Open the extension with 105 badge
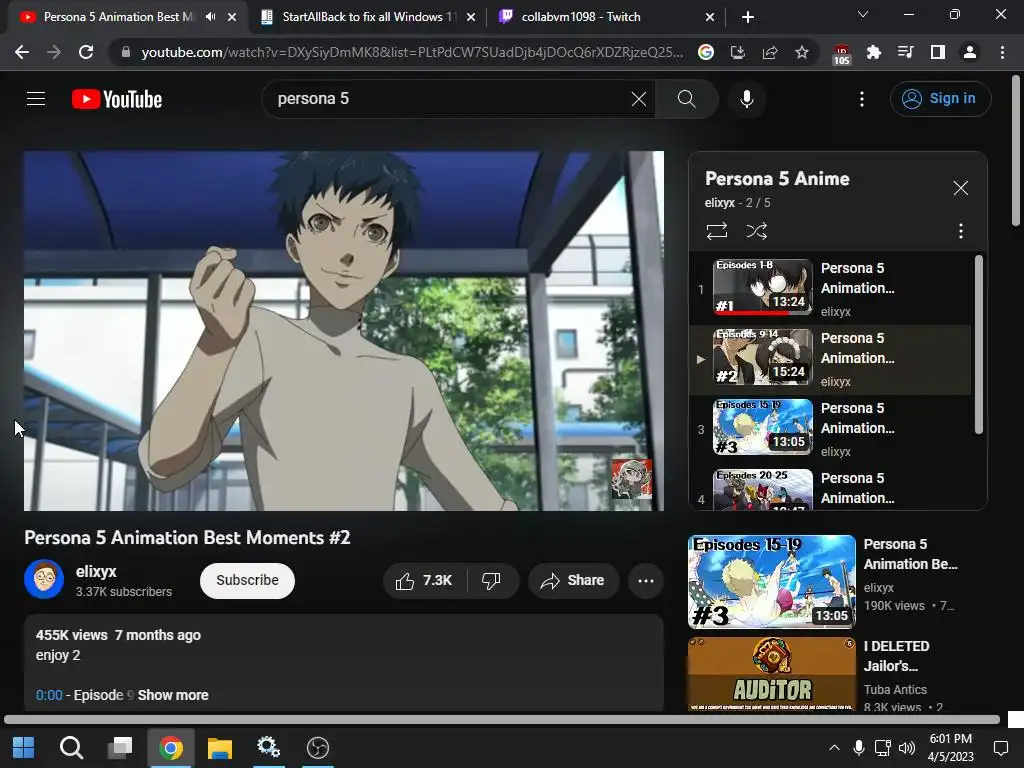Viewport: 1024px width, 768px height. pyautogui.click(x=842, y=54)
